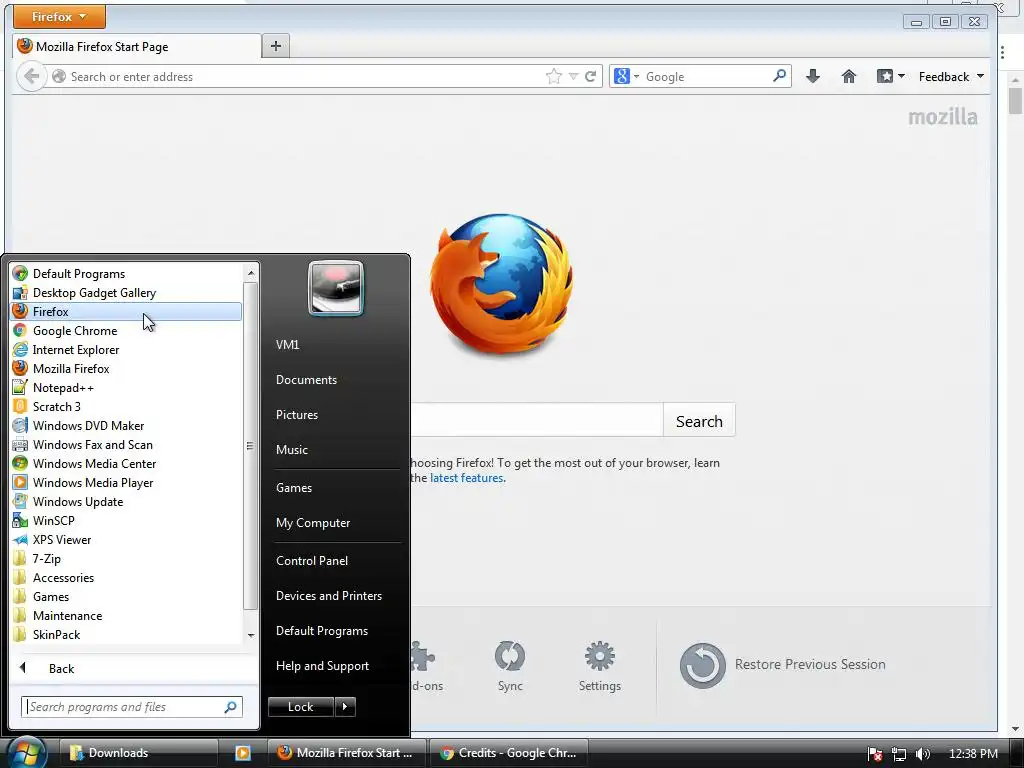Click the VM1 user name

(287, 344)
